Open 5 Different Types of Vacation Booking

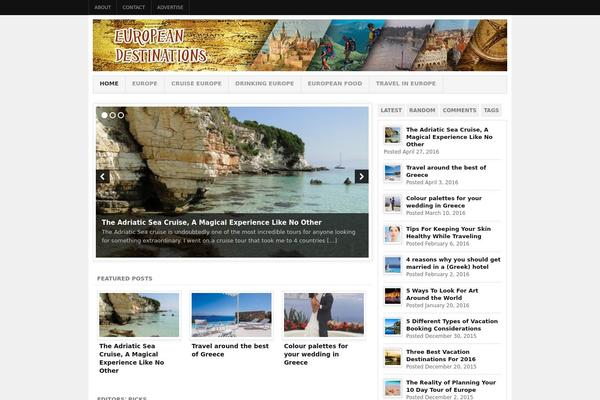[452, 325]
